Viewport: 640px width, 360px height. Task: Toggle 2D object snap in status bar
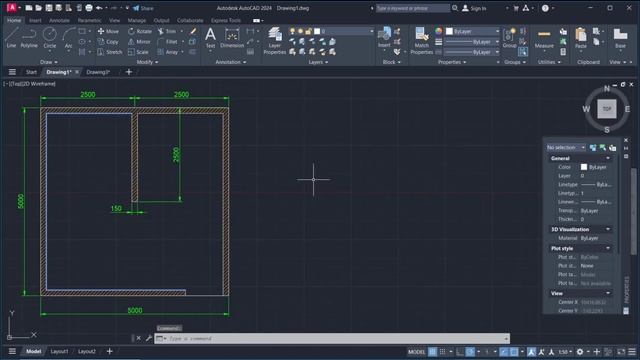click(514, 352)
